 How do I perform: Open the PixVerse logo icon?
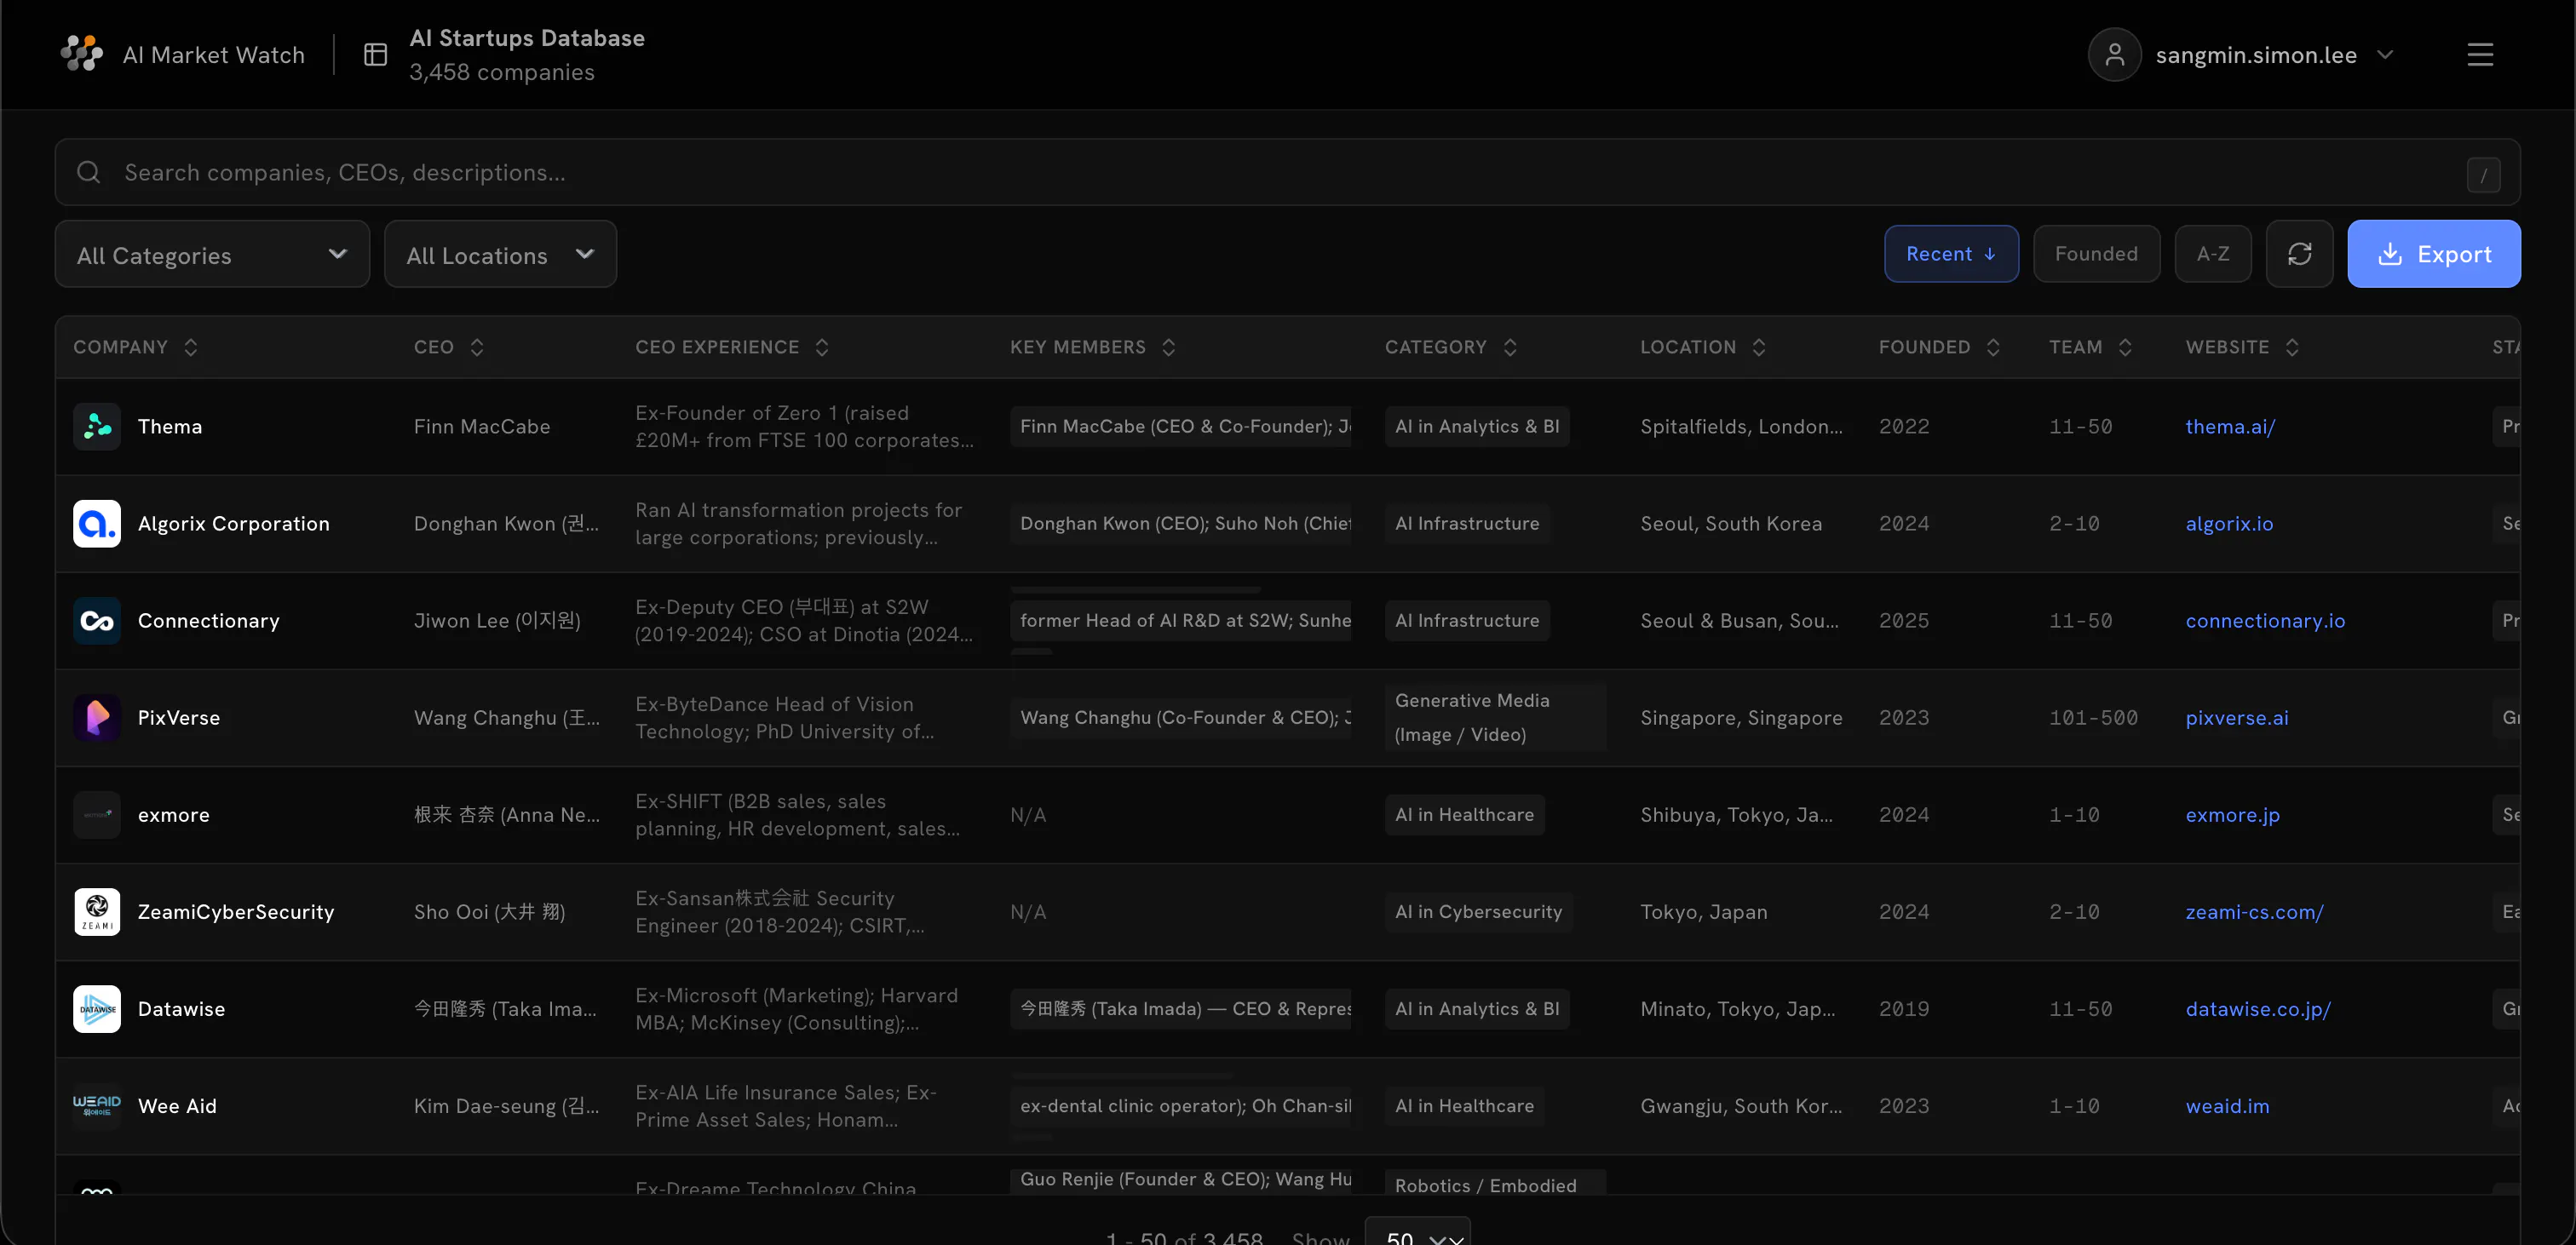[97, 717]
